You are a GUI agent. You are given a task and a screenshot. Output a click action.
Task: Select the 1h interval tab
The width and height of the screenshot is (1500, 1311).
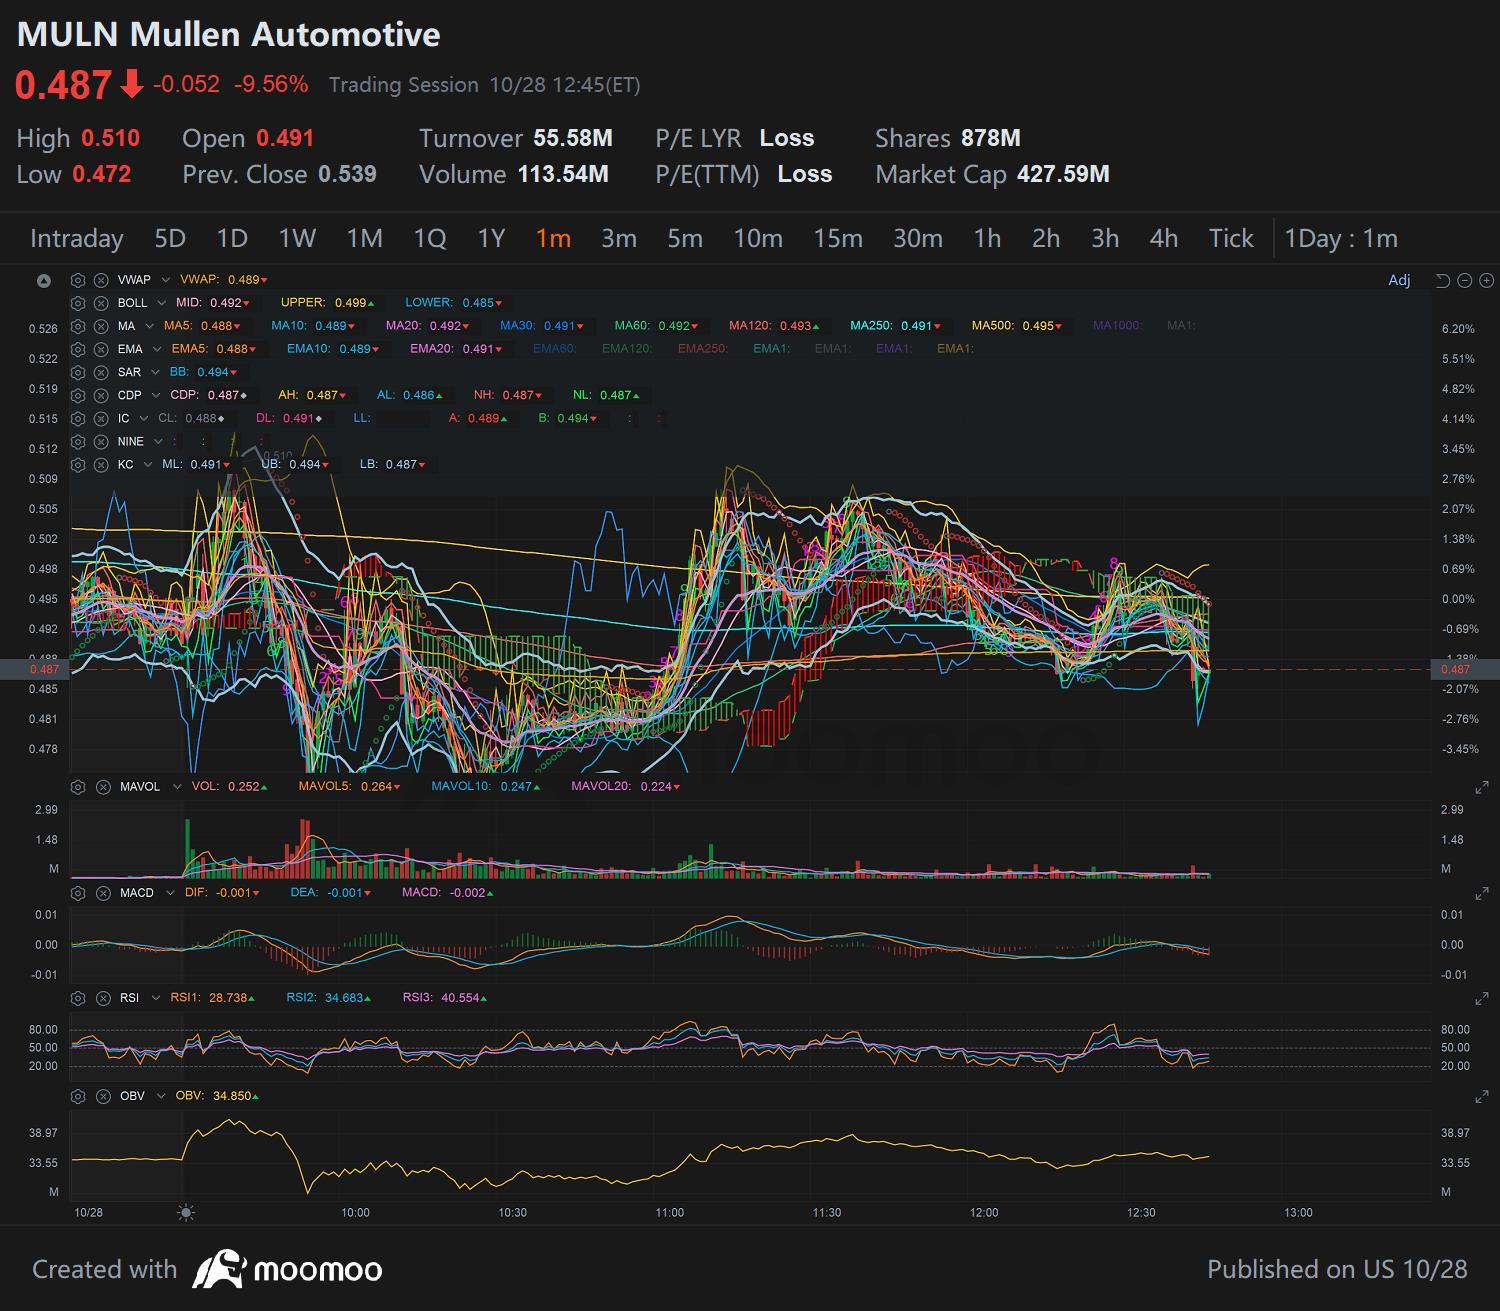(x=987, y=238)
